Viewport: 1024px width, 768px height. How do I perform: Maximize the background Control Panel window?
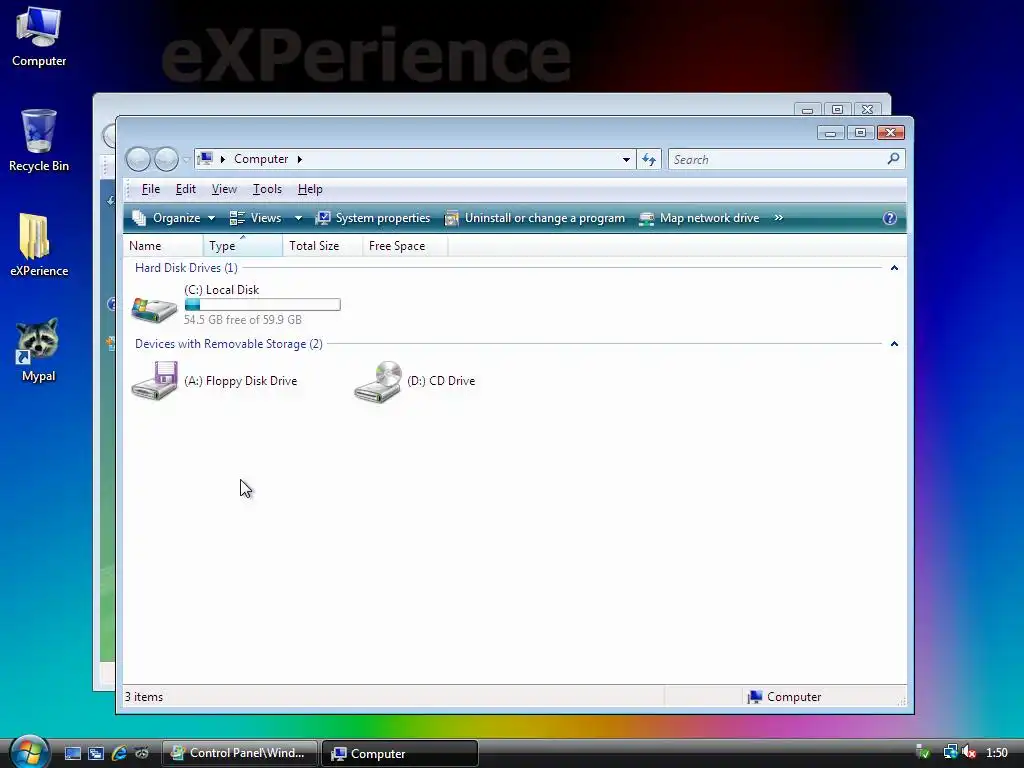837,109
